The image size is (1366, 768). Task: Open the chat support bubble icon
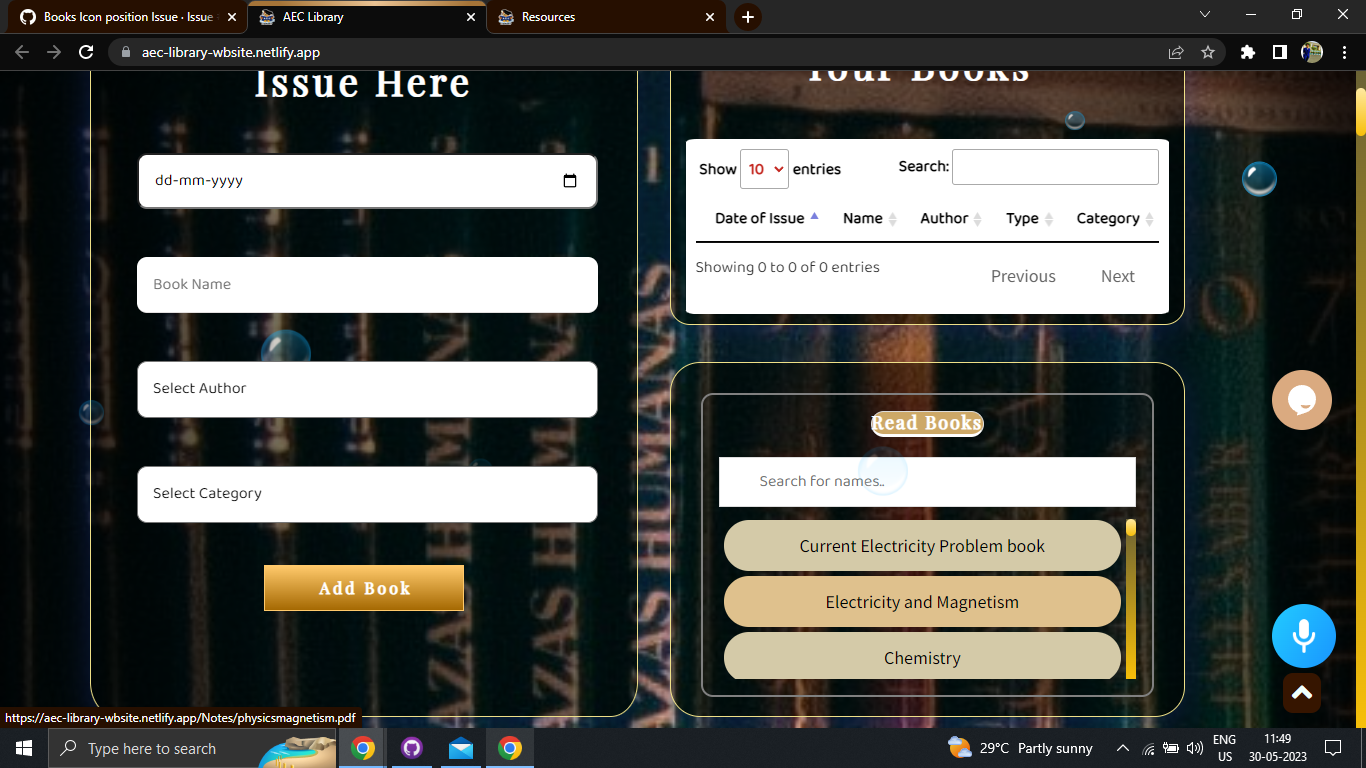point(1301,399)
